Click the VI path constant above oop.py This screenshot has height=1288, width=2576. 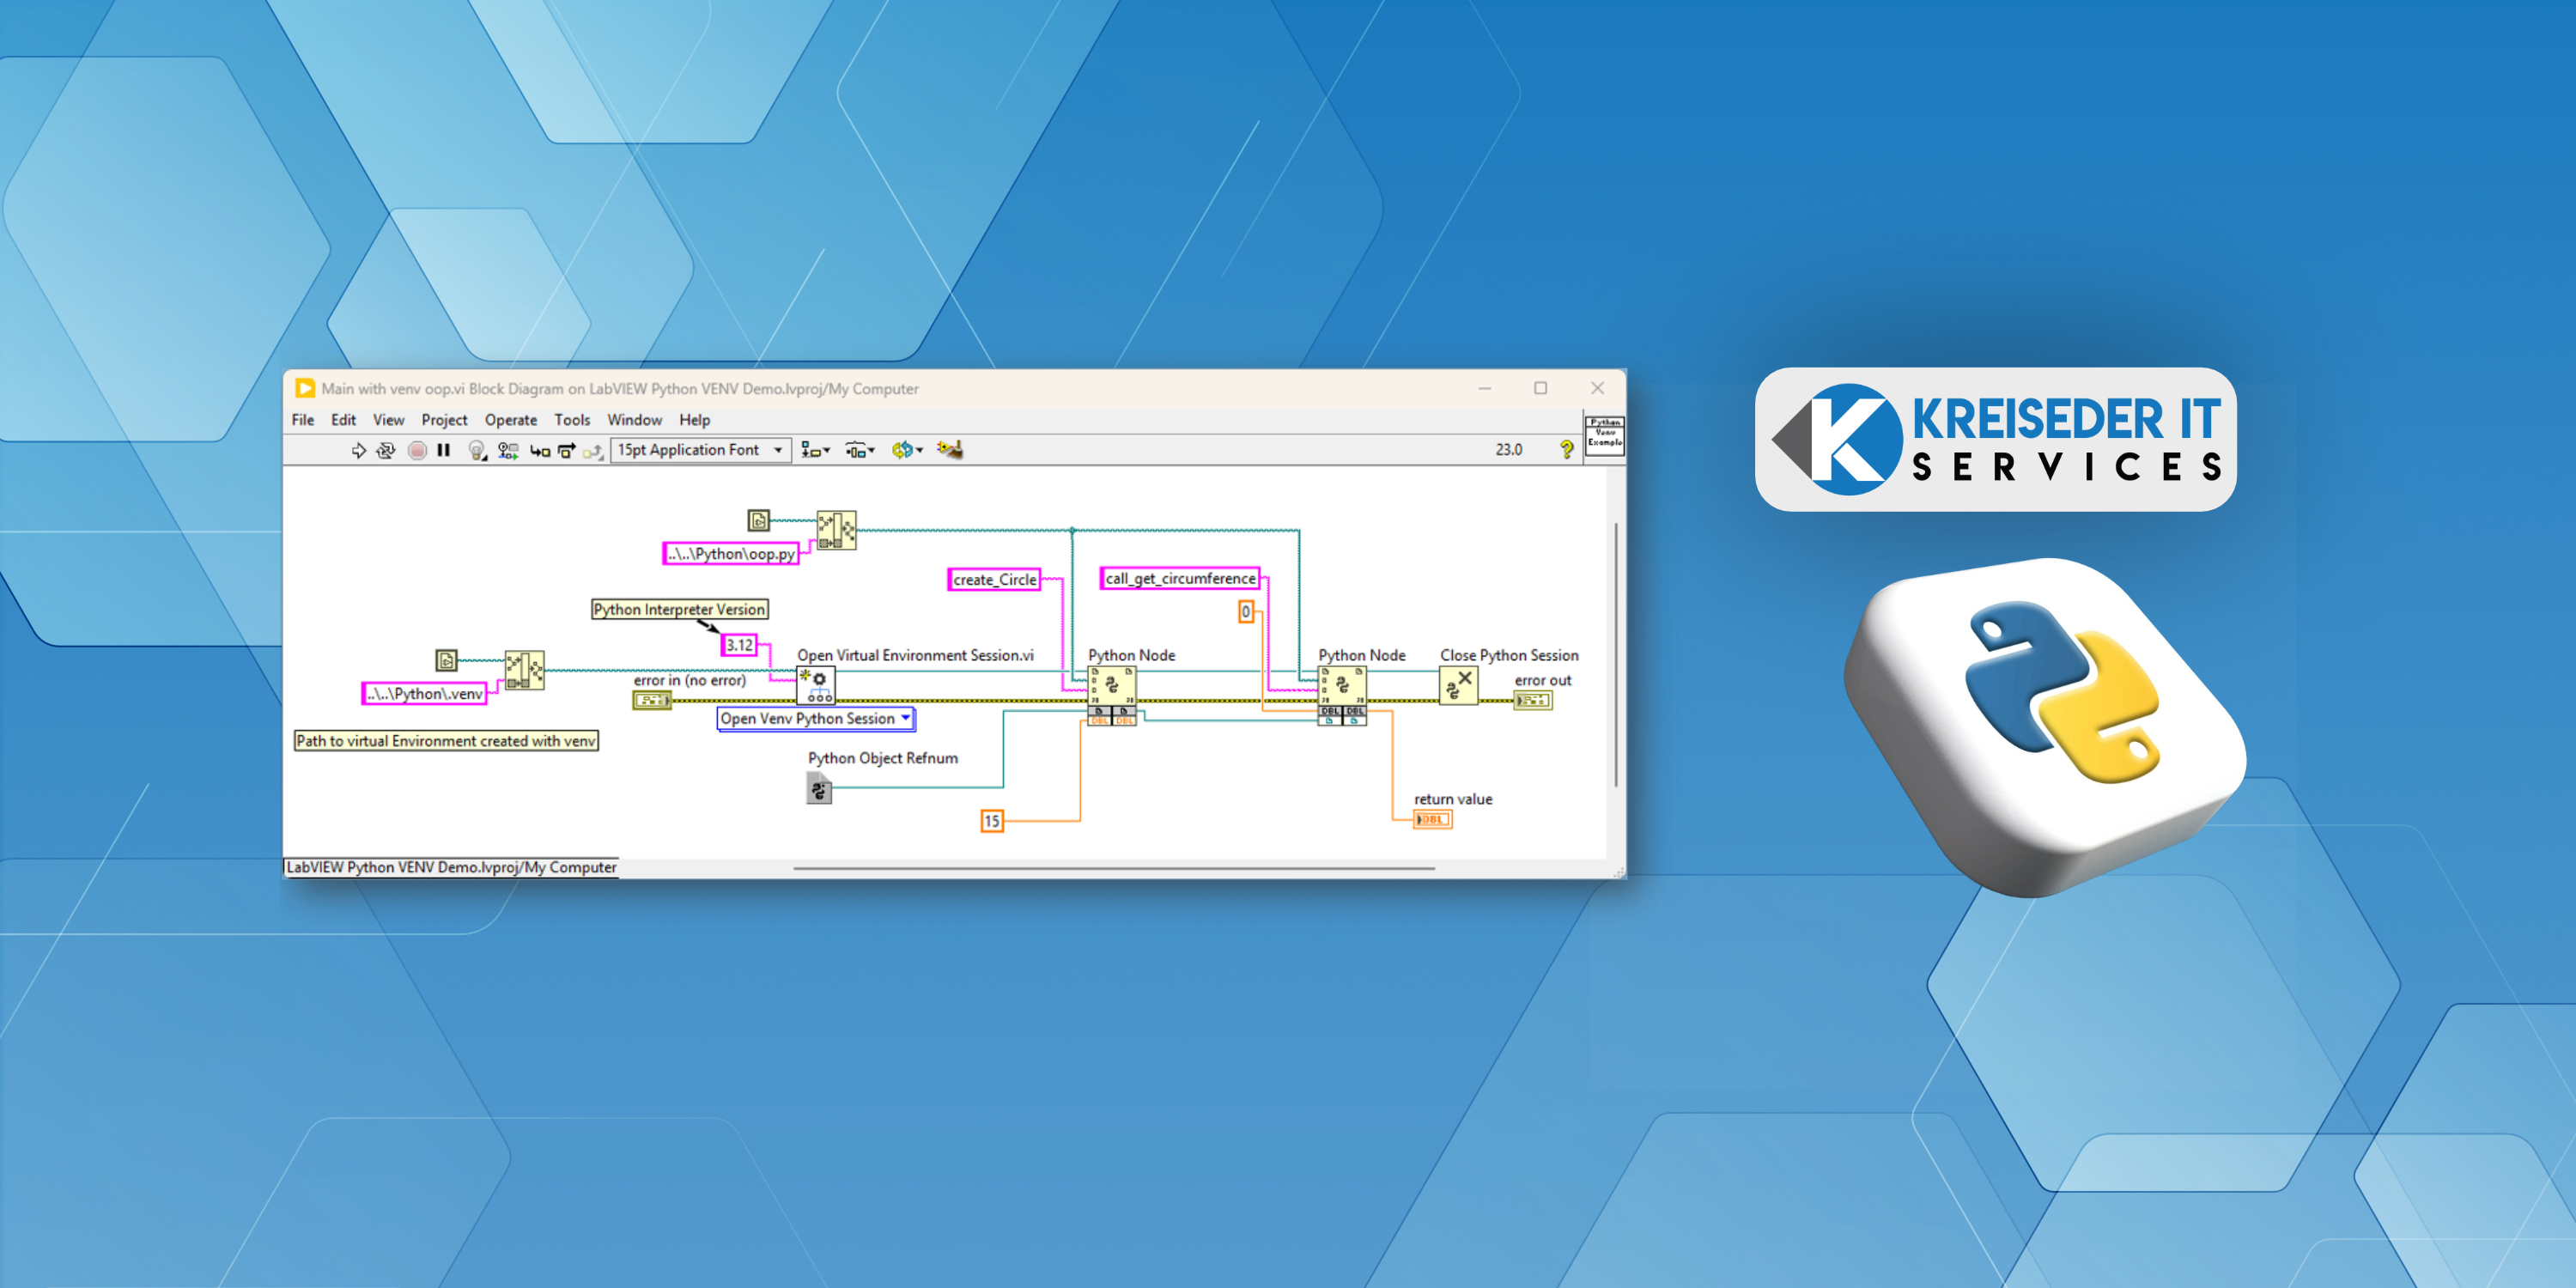pos(759,520)
